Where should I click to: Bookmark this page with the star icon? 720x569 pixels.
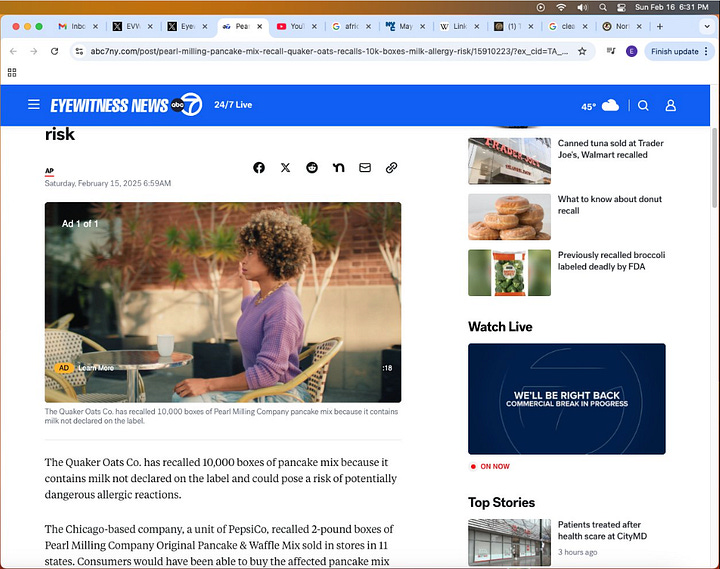click(582, 51)
